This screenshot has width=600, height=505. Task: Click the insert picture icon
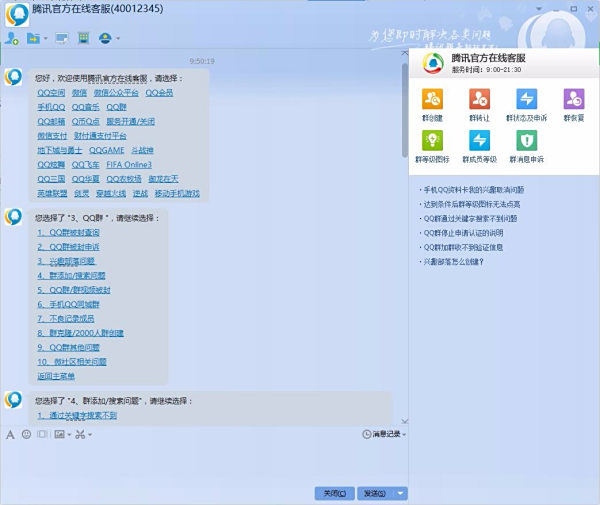pyautogui.click(x=59, y=434)
